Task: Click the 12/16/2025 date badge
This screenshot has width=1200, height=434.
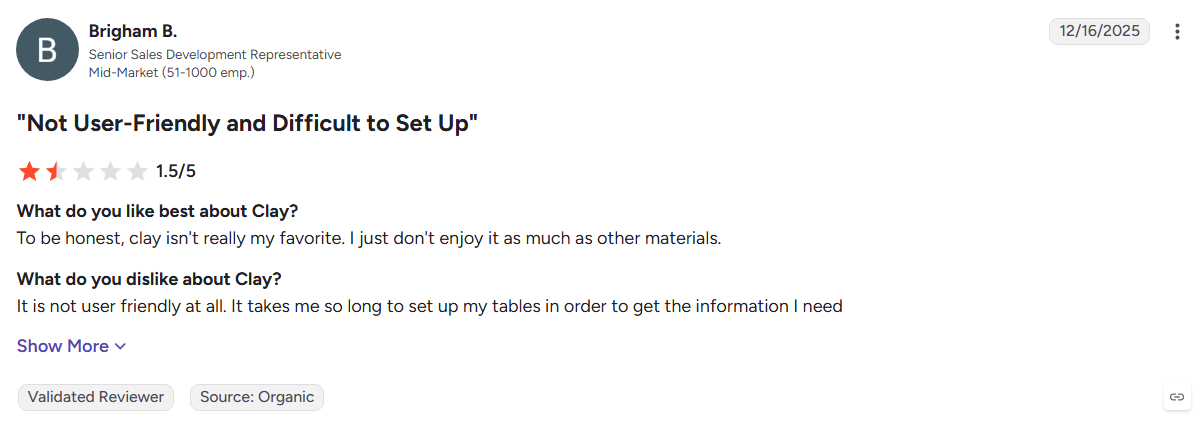Action: pyautogui.click(x=1099, y=31)
